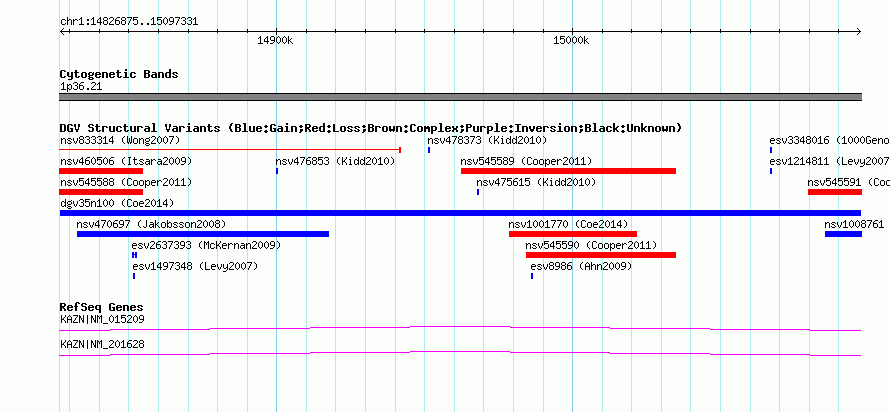The width and height of the screenshot is (890, 412).
Task: Click the left arrow of the ruler
Action: (x=62, y=32)
